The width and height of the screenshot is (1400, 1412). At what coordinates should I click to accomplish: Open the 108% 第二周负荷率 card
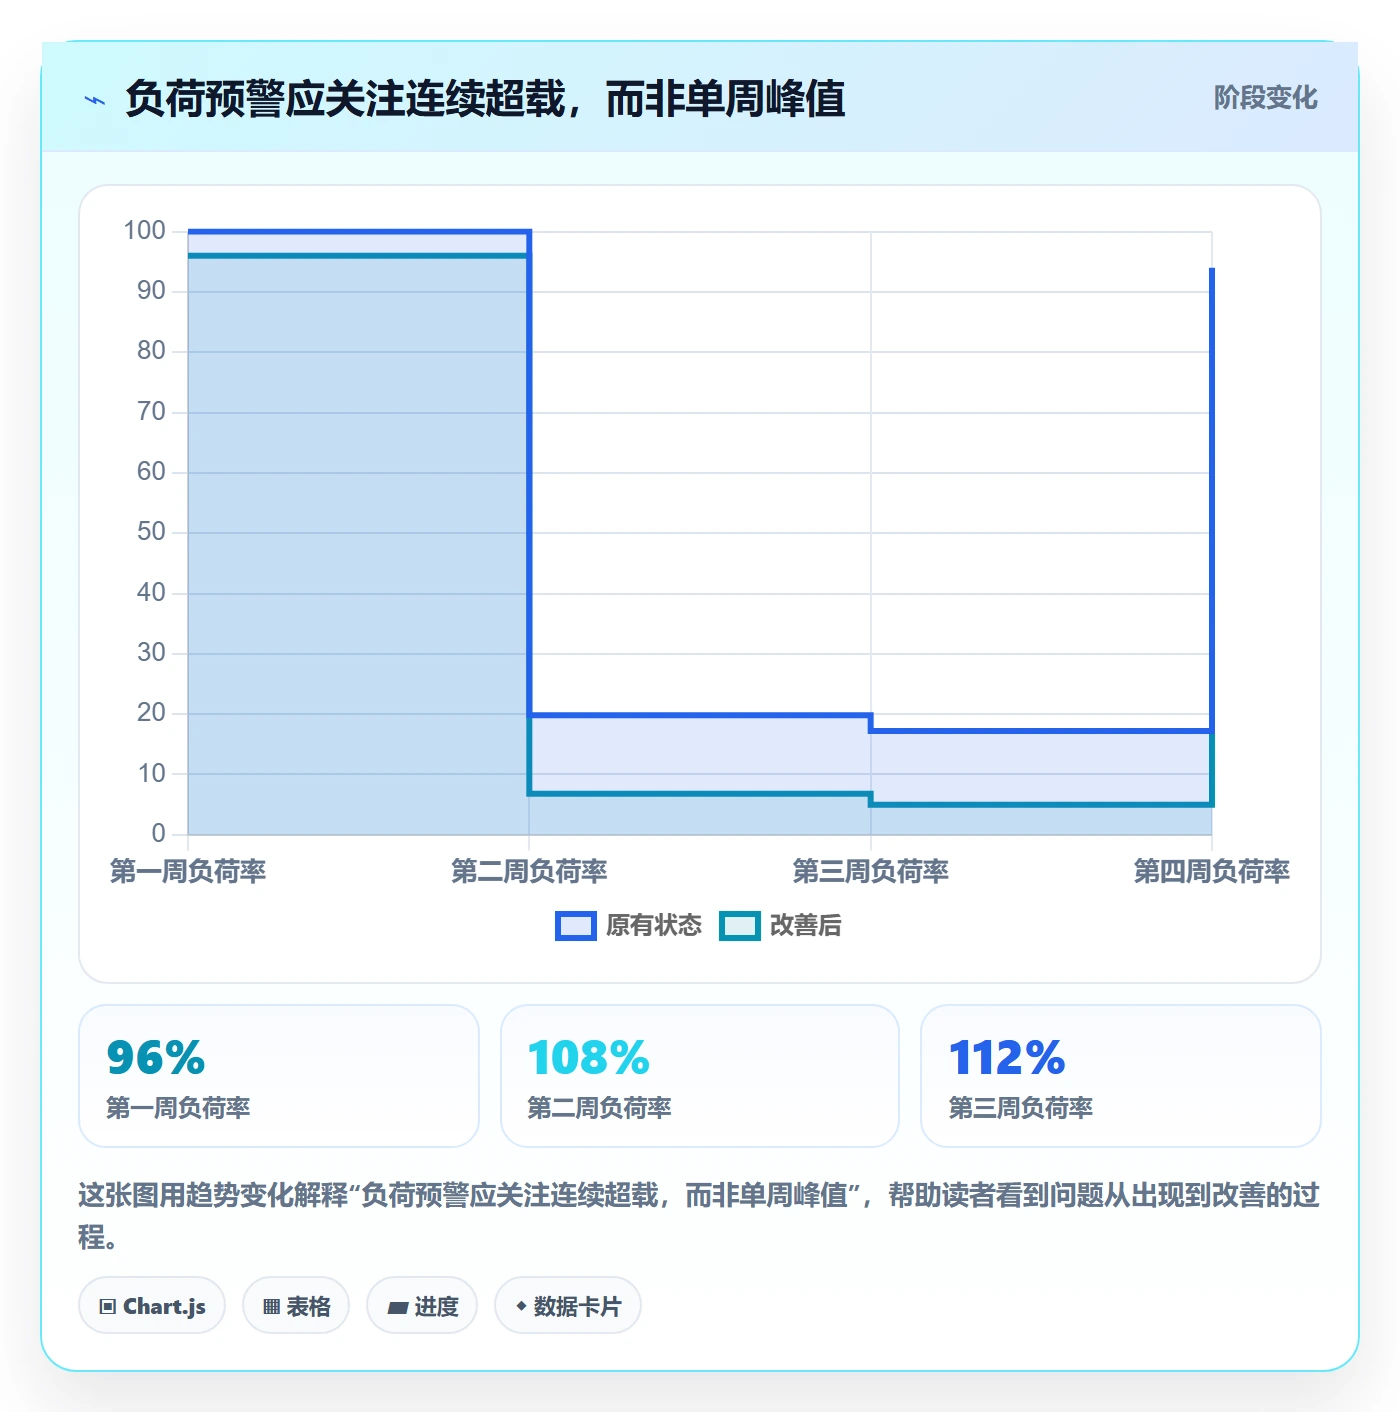click(x=700, y=1076)
